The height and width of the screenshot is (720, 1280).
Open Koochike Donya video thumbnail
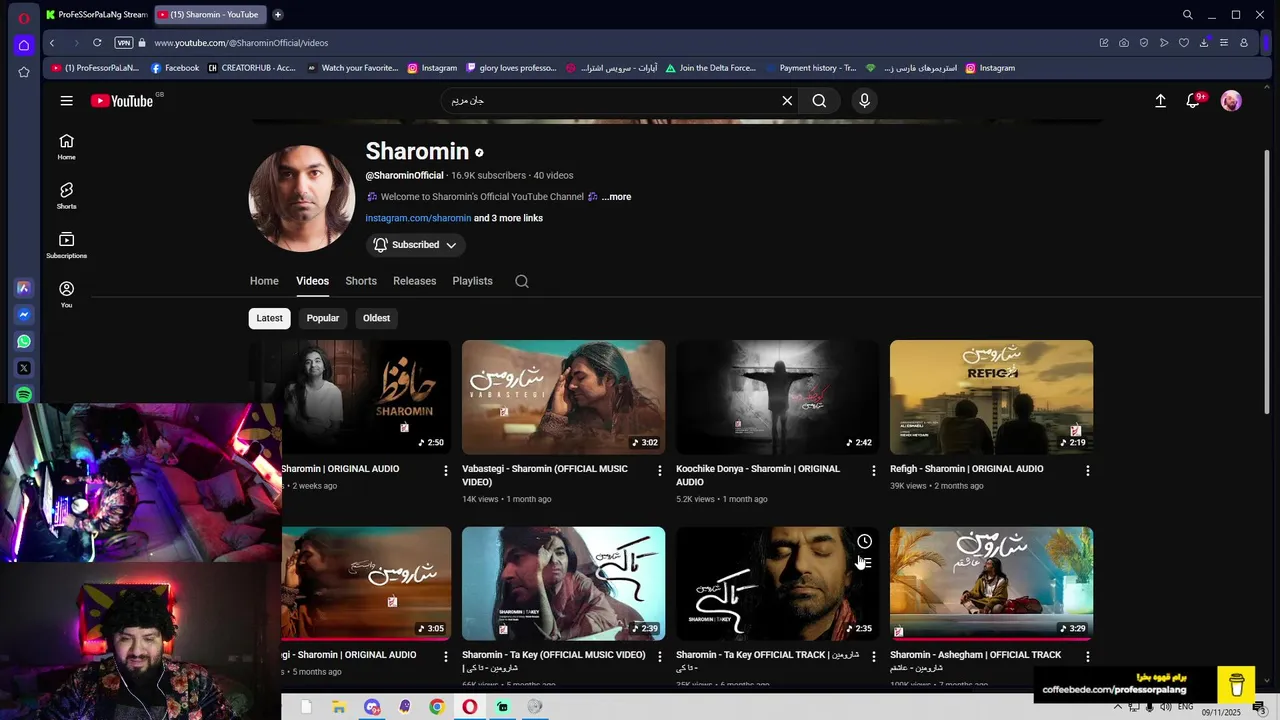point(777,397)
